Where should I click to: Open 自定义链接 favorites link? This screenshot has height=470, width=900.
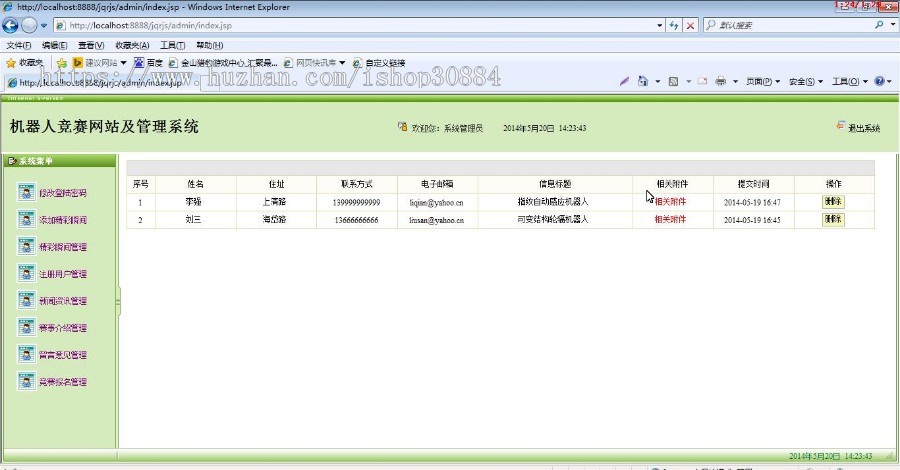[x=379, y=63]
